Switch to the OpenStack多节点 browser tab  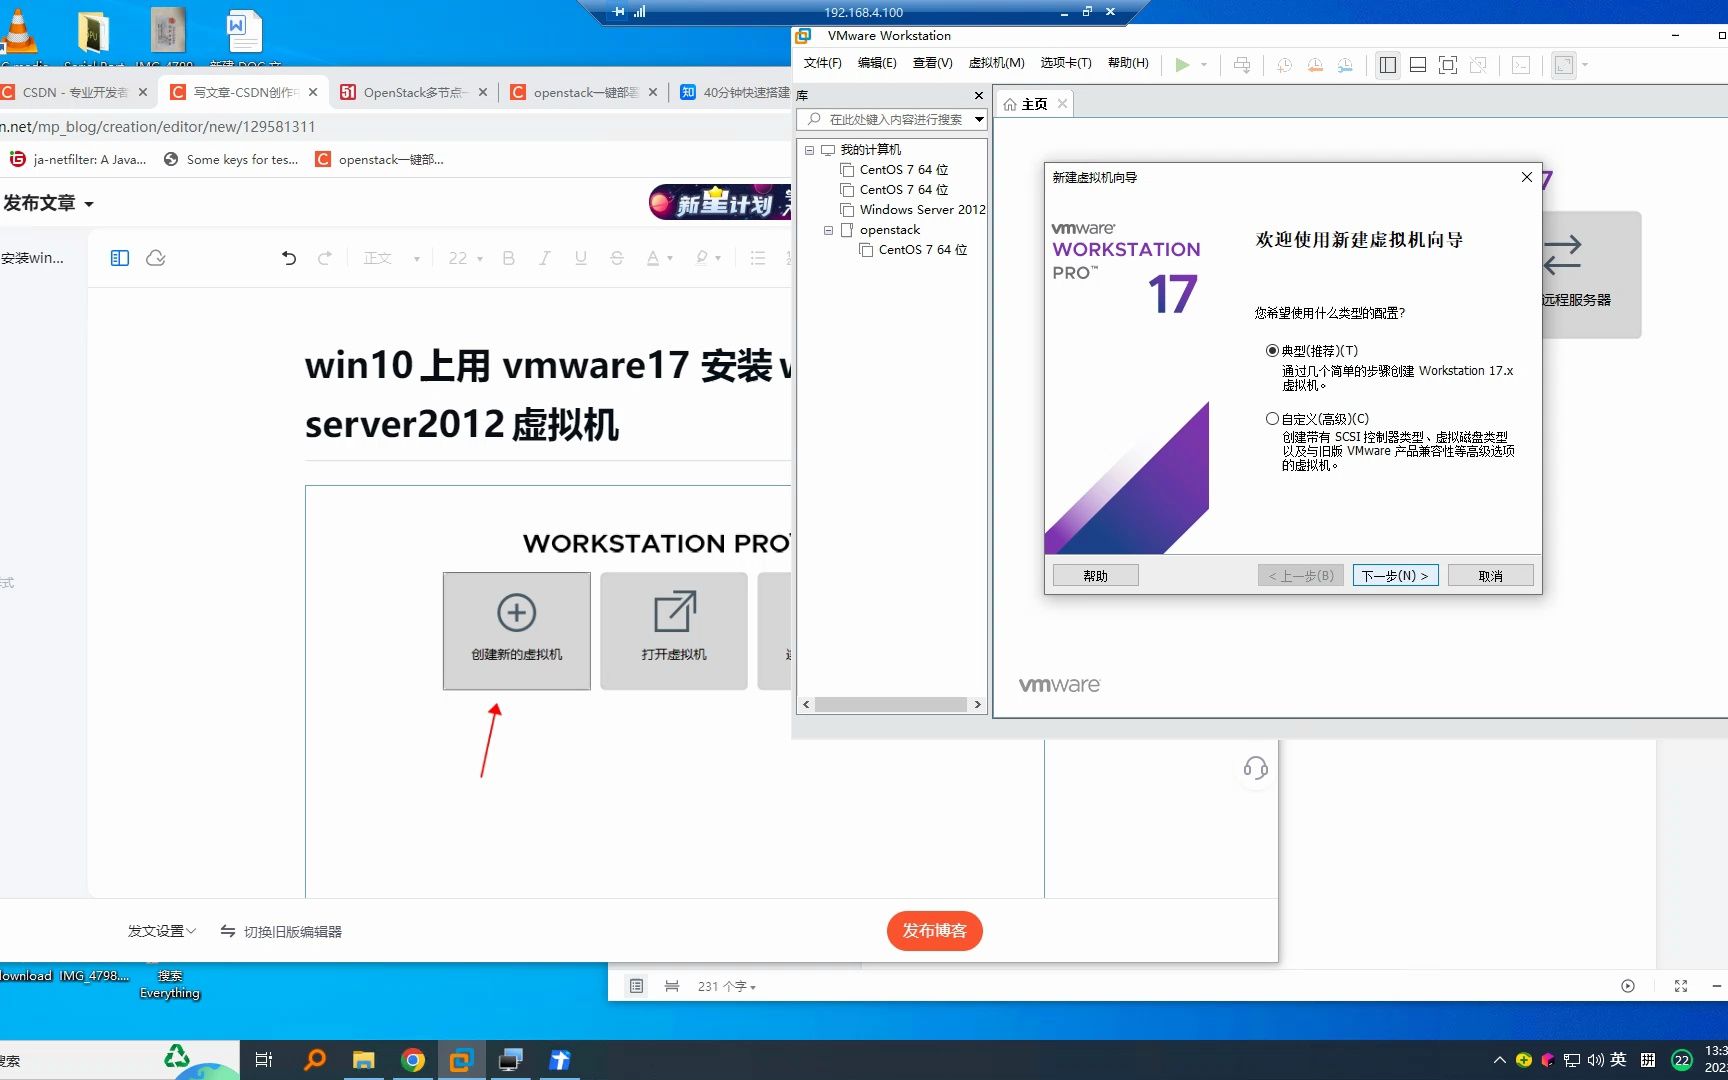tap(414, 92)
